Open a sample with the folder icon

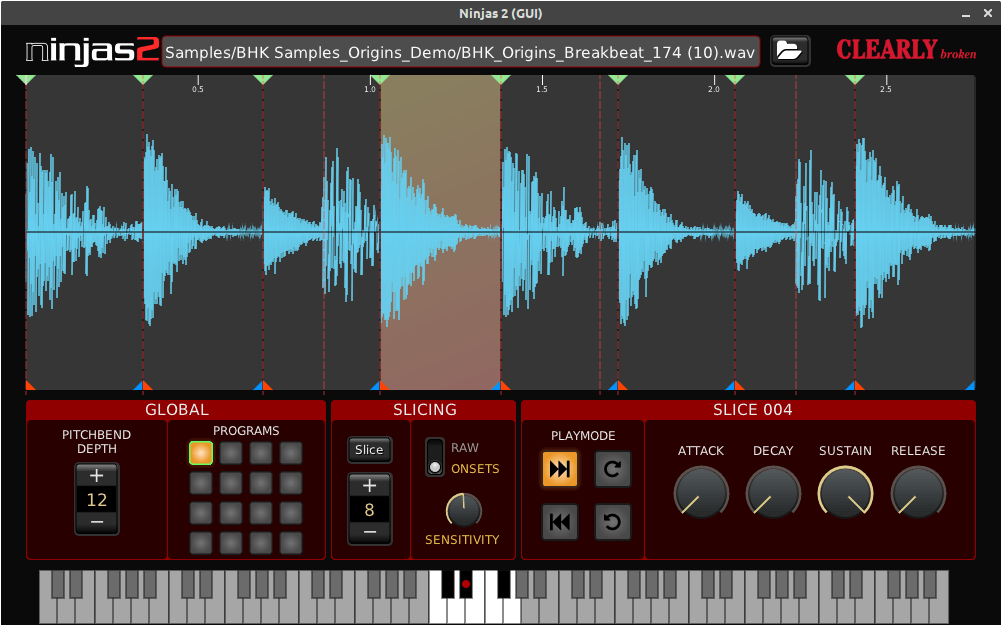pos(789,50)
